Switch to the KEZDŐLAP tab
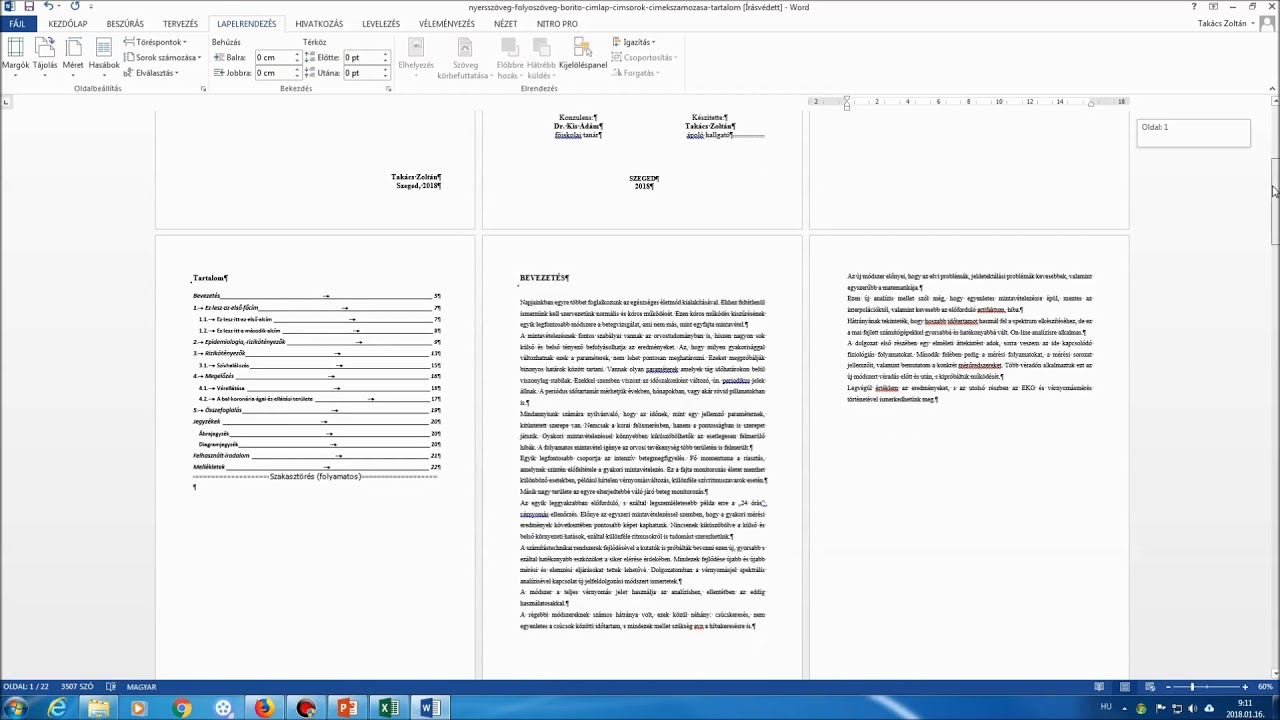1280x720 pixels. (x=68, y=24)
